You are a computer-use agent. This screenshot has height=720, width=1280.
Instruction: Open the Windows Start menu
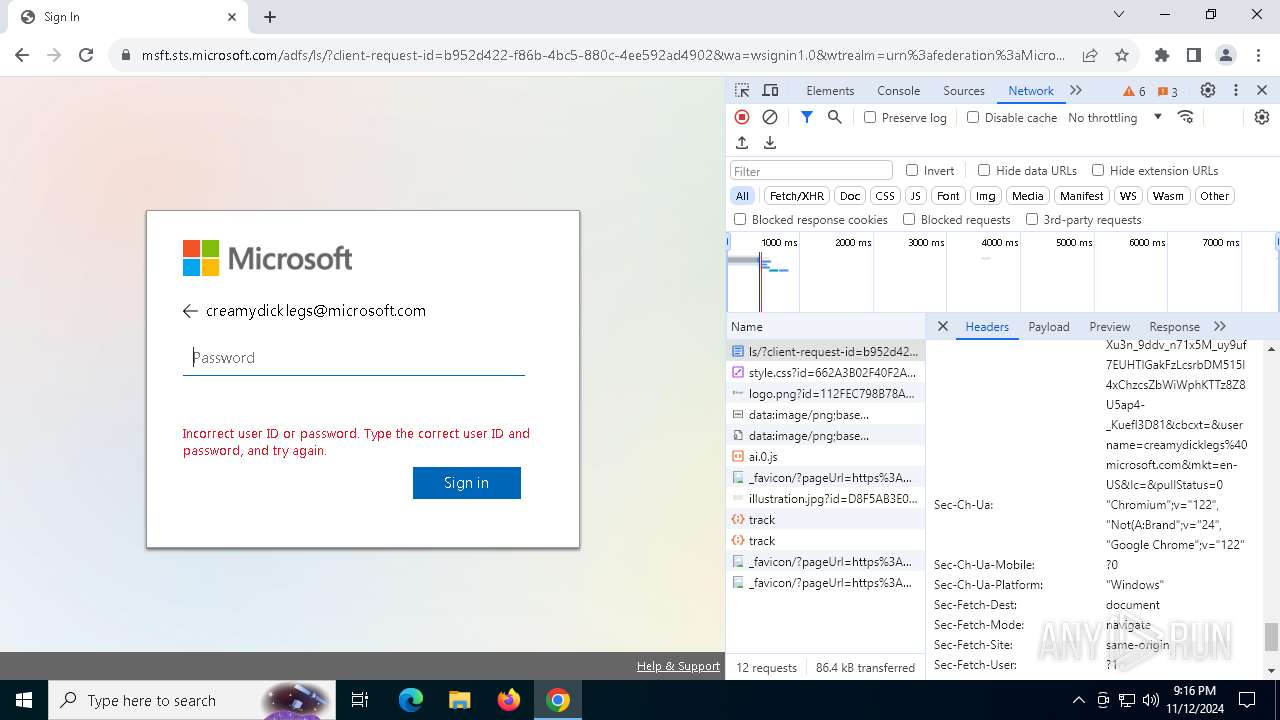[24, 700]
